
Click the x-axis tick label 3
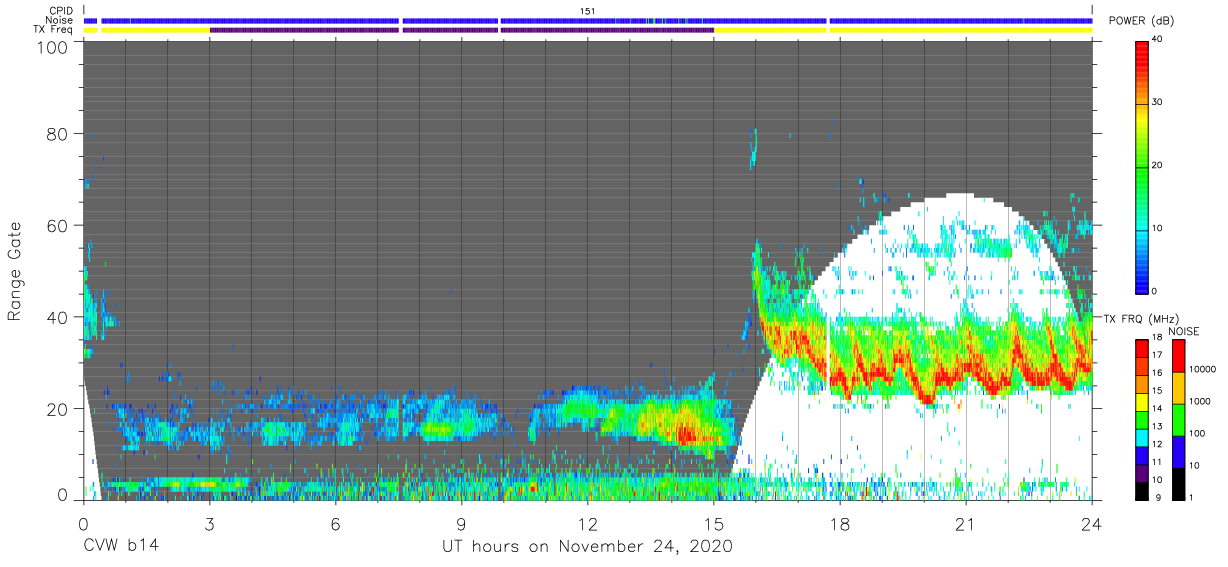click(x=209, y=523)
